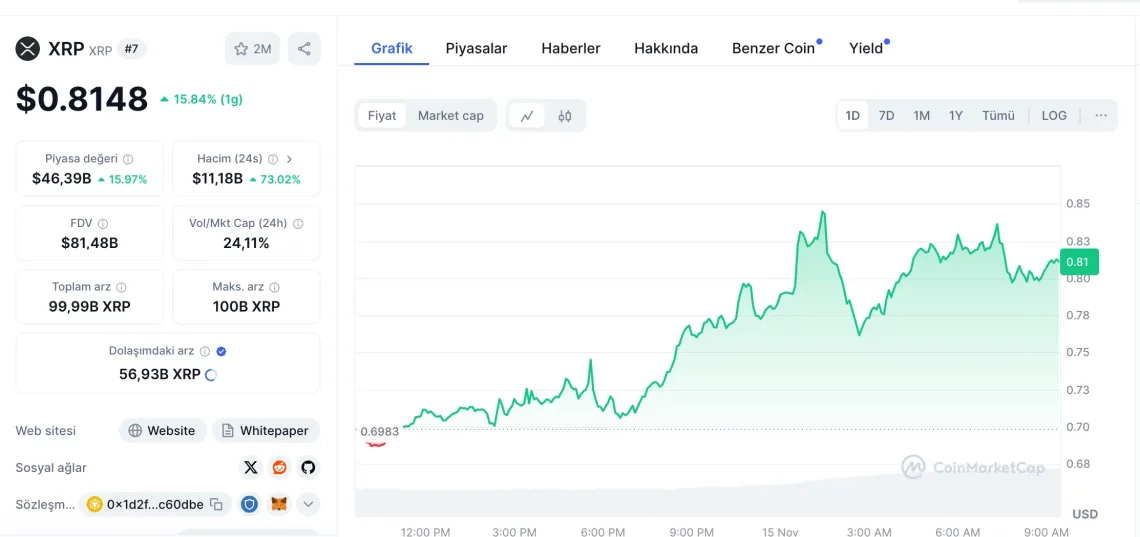The width and height of the screenshot is (1140, 537).
Task: Open the GitHub social link
Action: pyautogui.click(x=309, y=467)
